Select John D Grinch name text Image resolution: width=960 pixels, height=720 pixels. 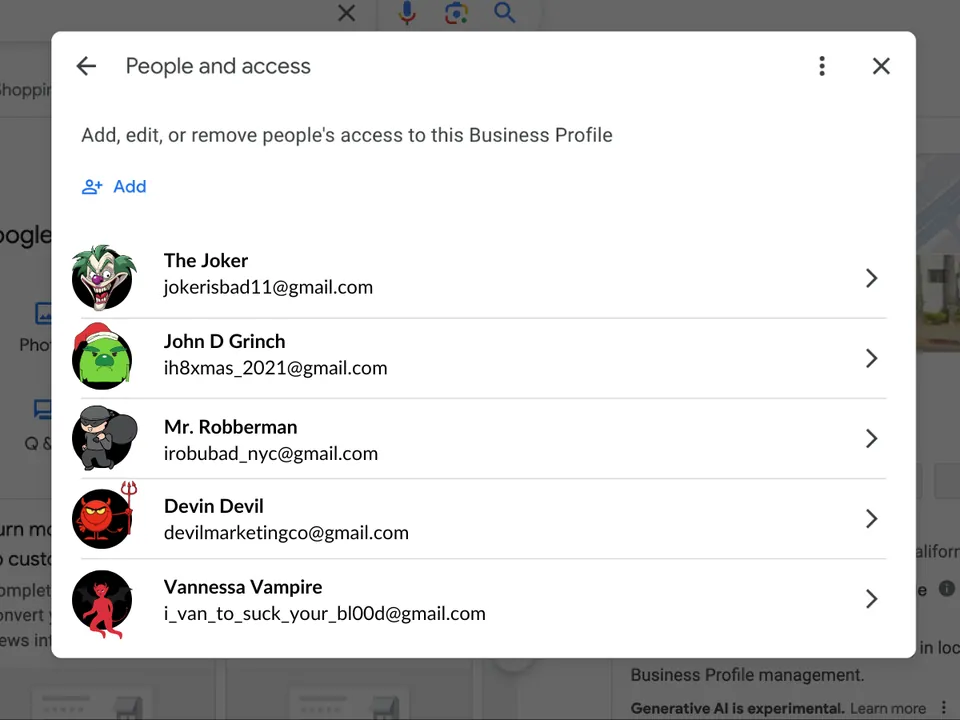click(225, 341)
